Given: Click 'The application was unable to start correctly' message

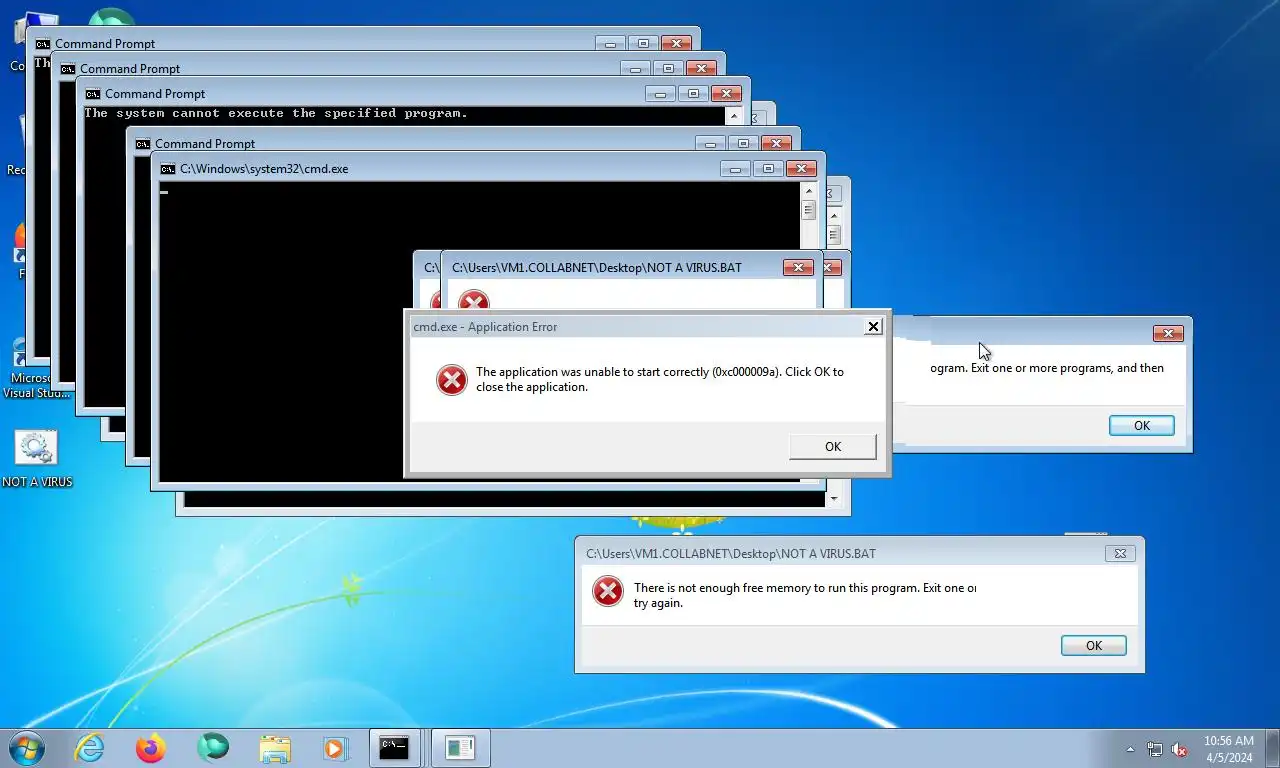Looking at the screenshot, I should click(x=660, y=379).
